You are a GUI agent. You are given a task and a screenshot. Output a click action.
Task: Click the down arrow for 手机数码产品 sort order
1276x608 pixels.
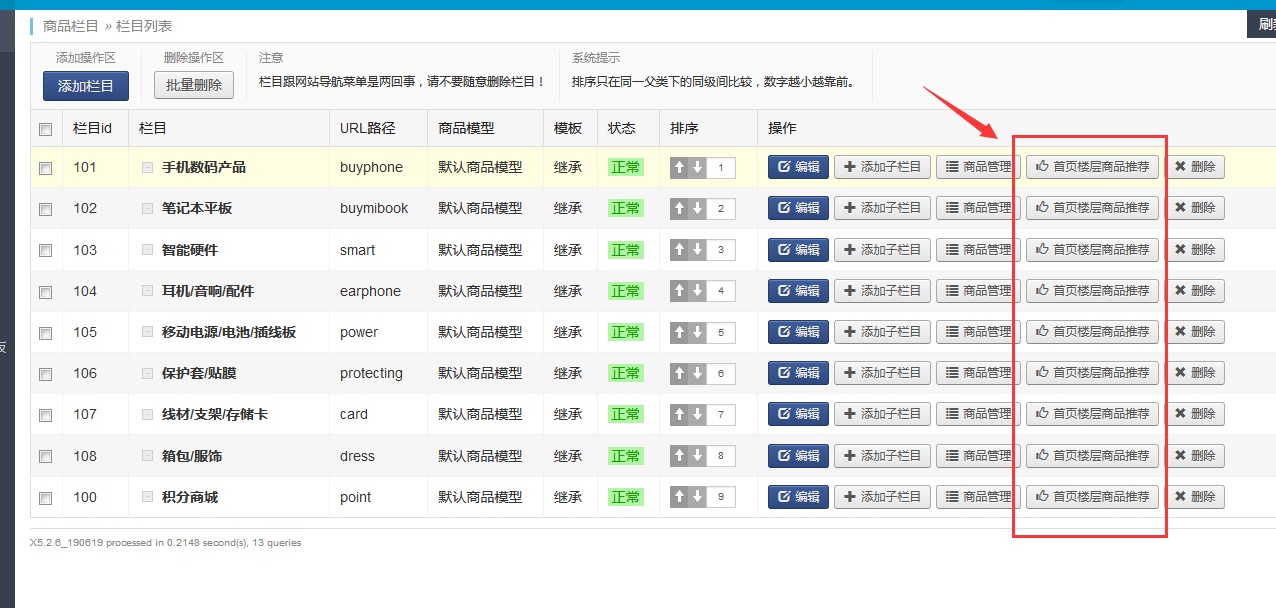tap(697, 168)
